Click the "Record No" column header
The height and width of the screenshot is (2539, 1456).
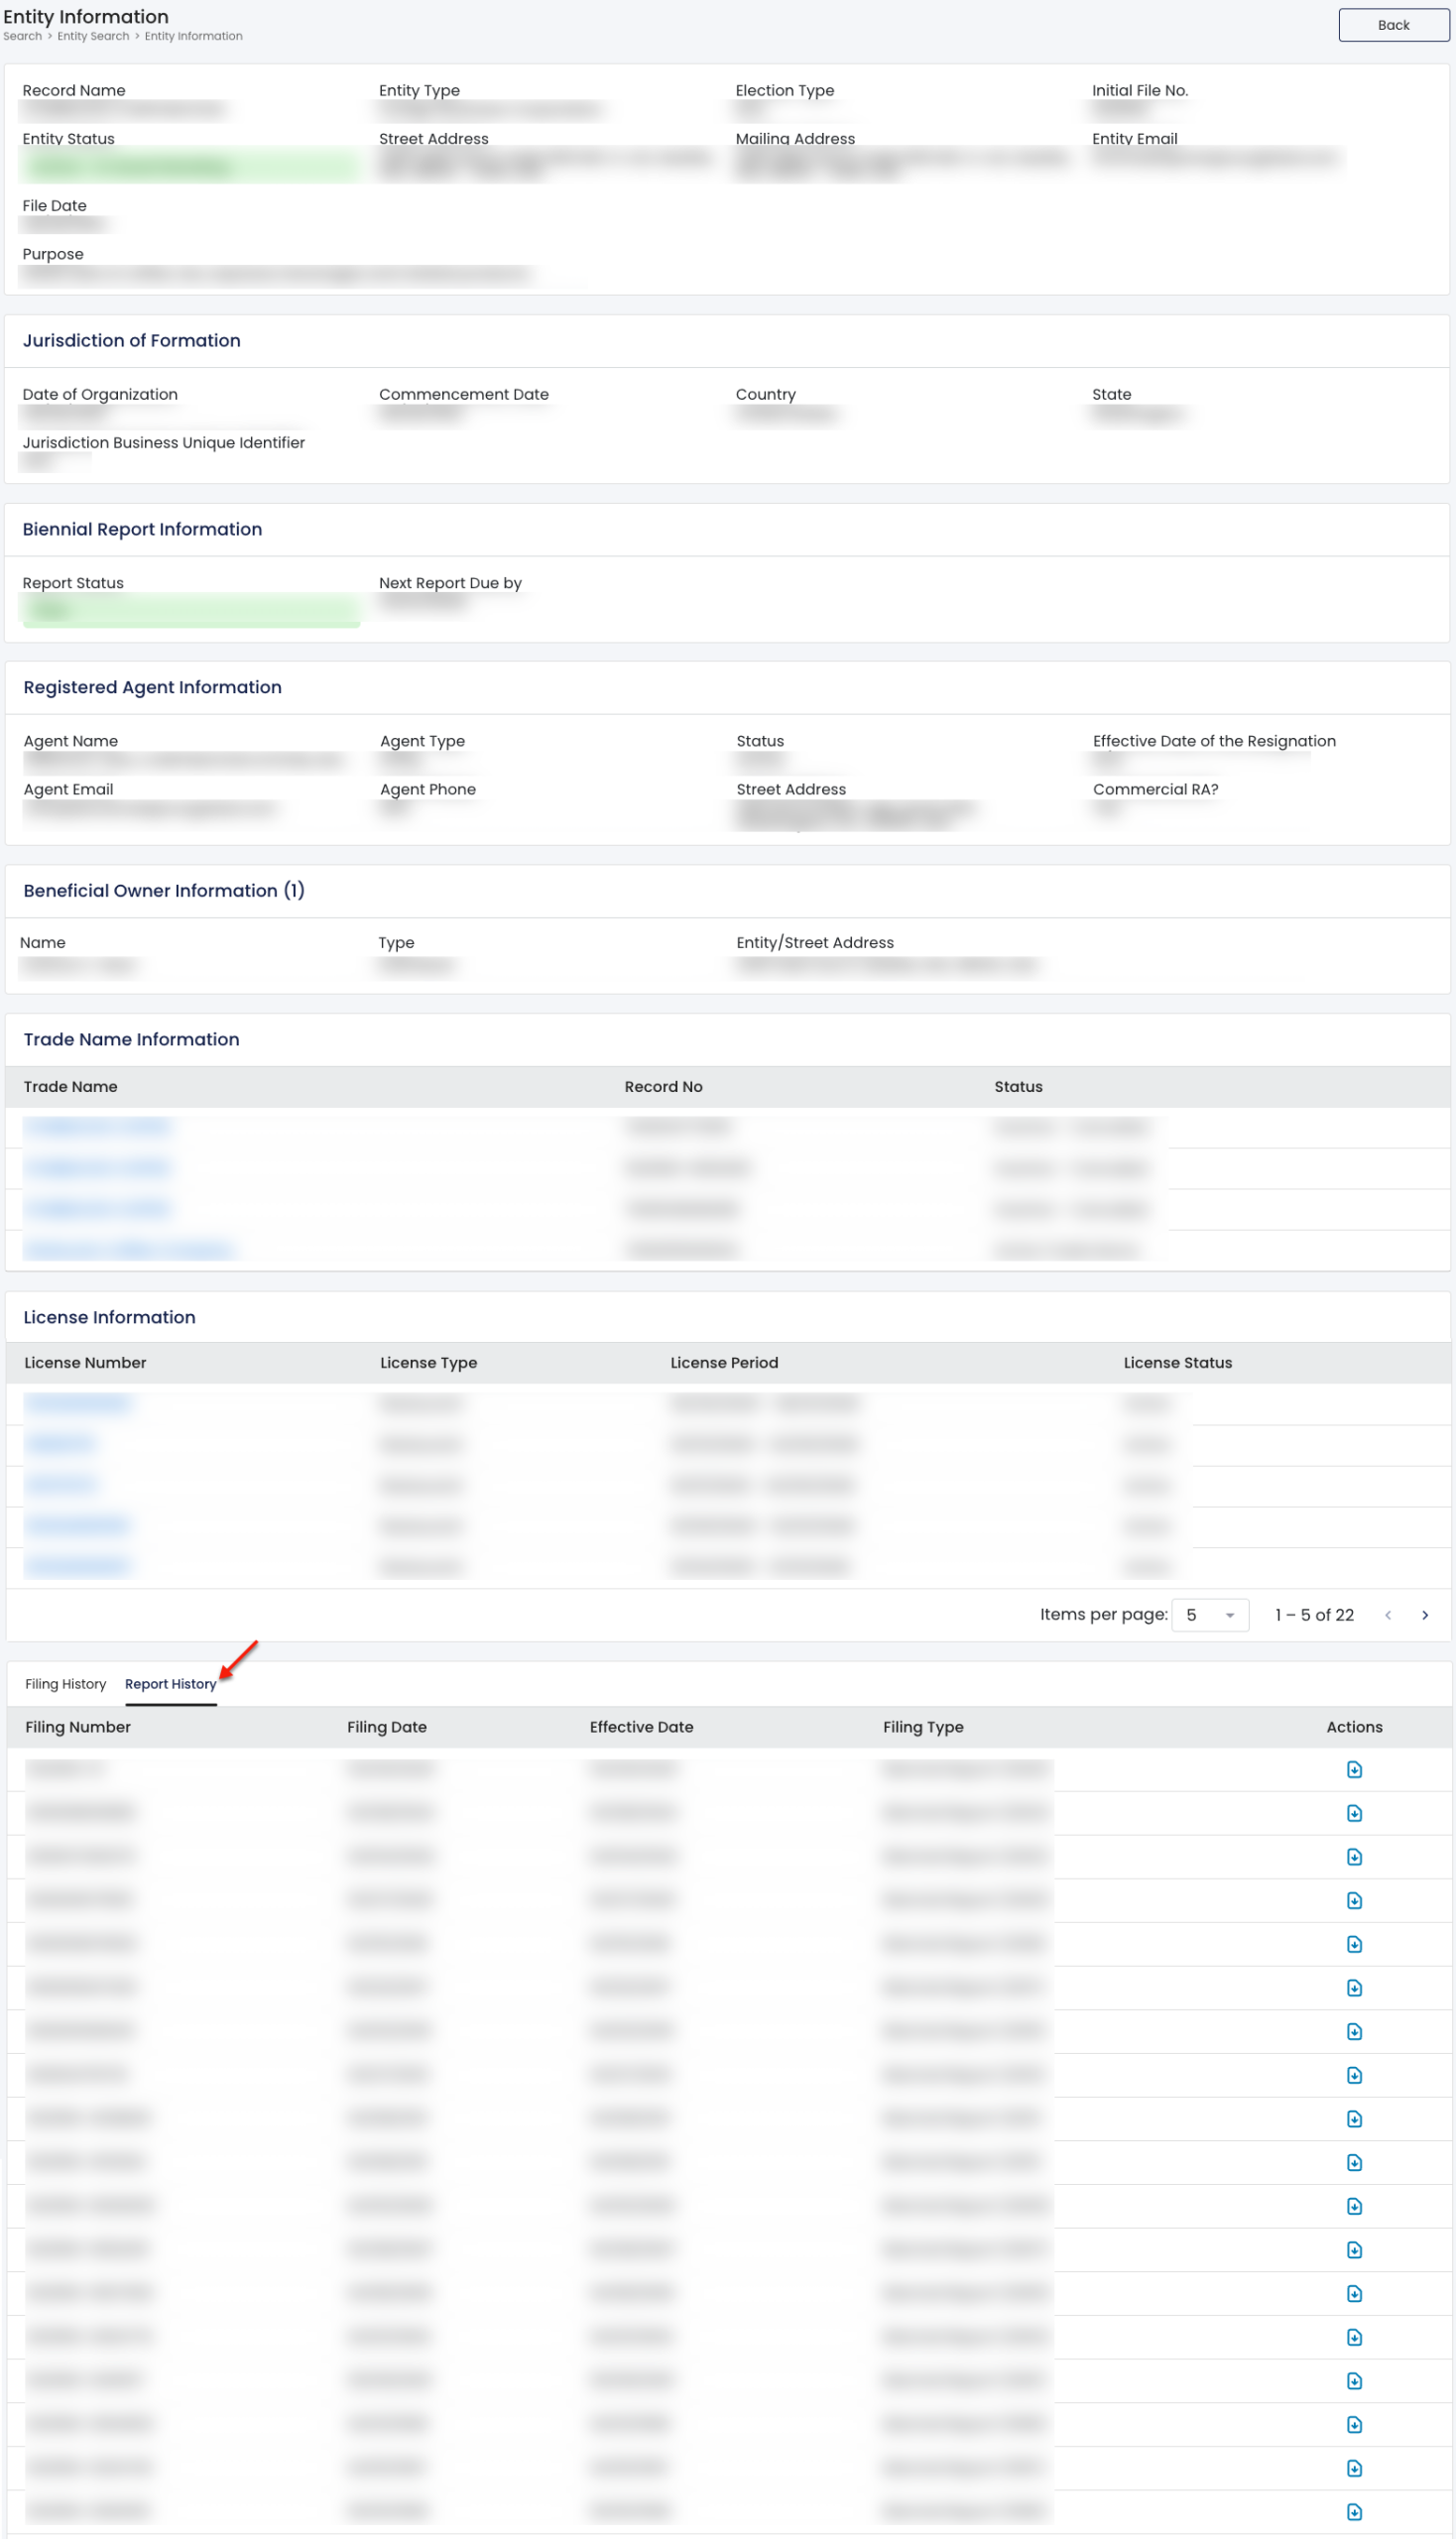coord(663,1087)
